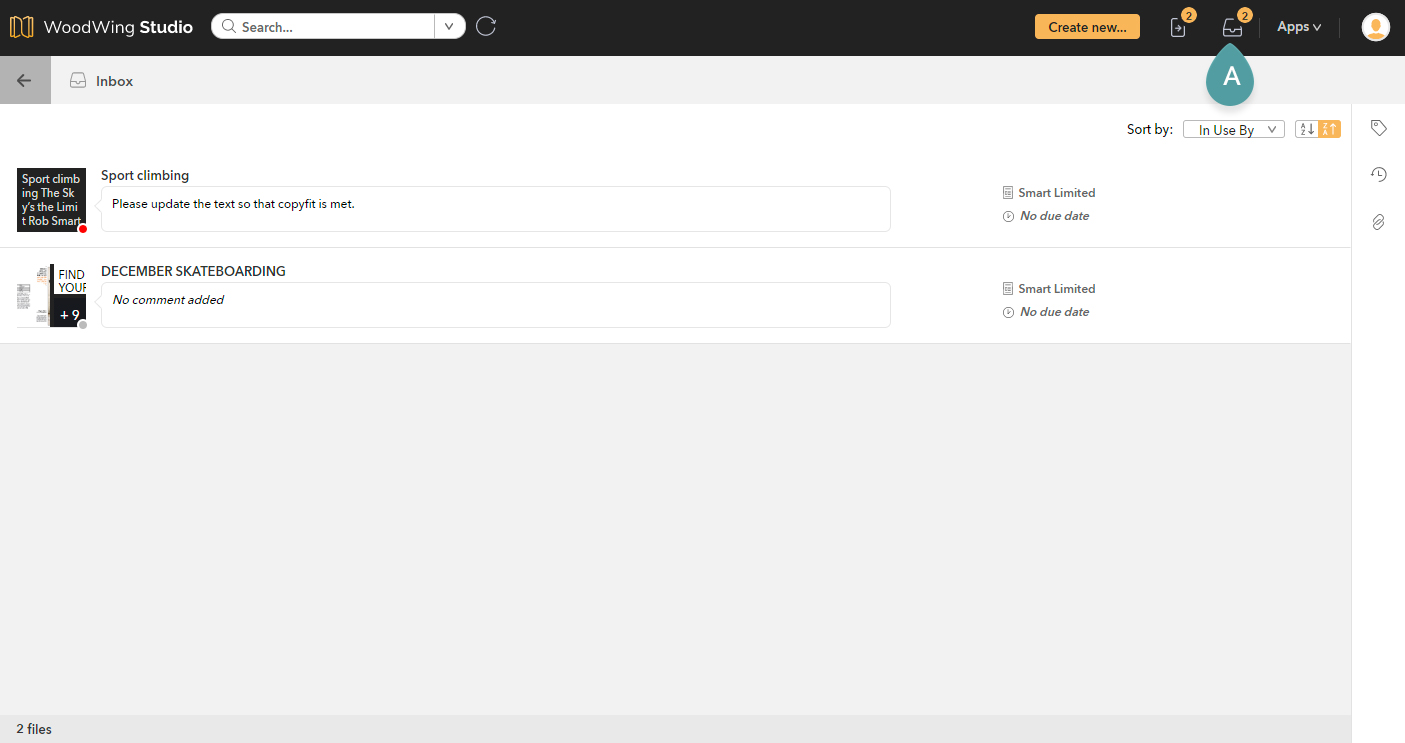Open checked-out documents with badge count 2
Screen dimensions: 1405x743
(x=1177, y=27)
